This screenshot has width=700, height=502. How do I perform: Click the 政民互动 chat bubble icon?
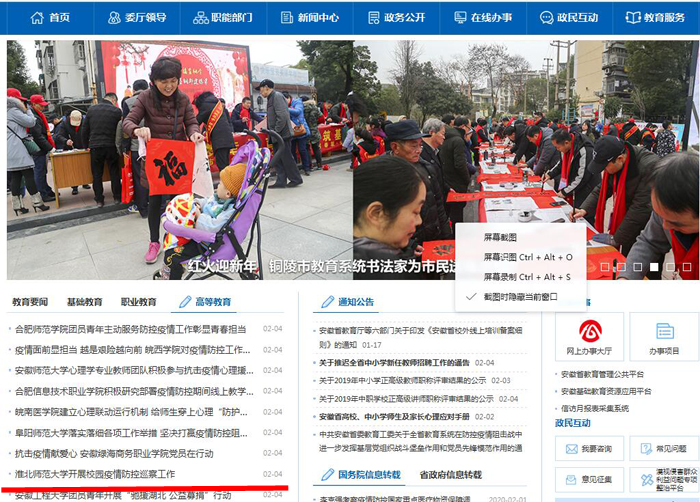[x=546, y=18]
